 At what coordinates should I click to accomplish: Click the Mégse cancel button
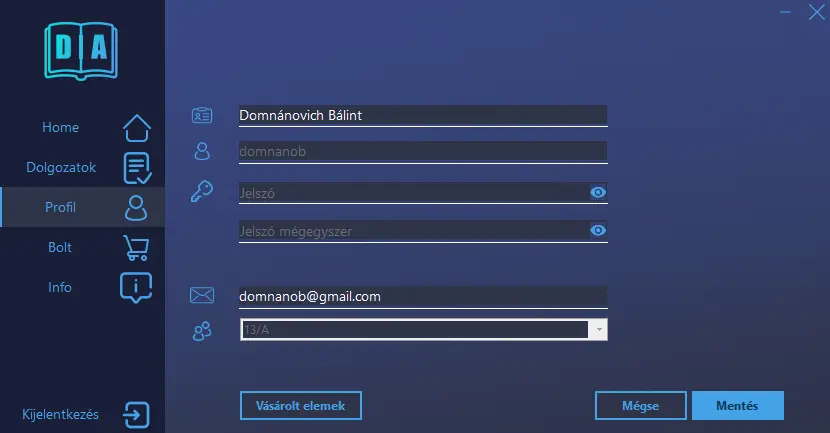pos(641,406)
